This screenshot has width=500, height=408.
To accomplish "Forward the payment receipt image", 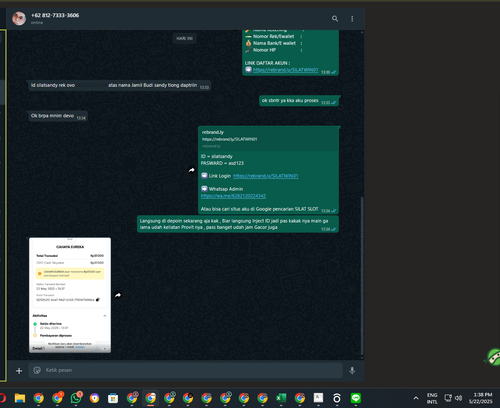I will click(118, 295).
